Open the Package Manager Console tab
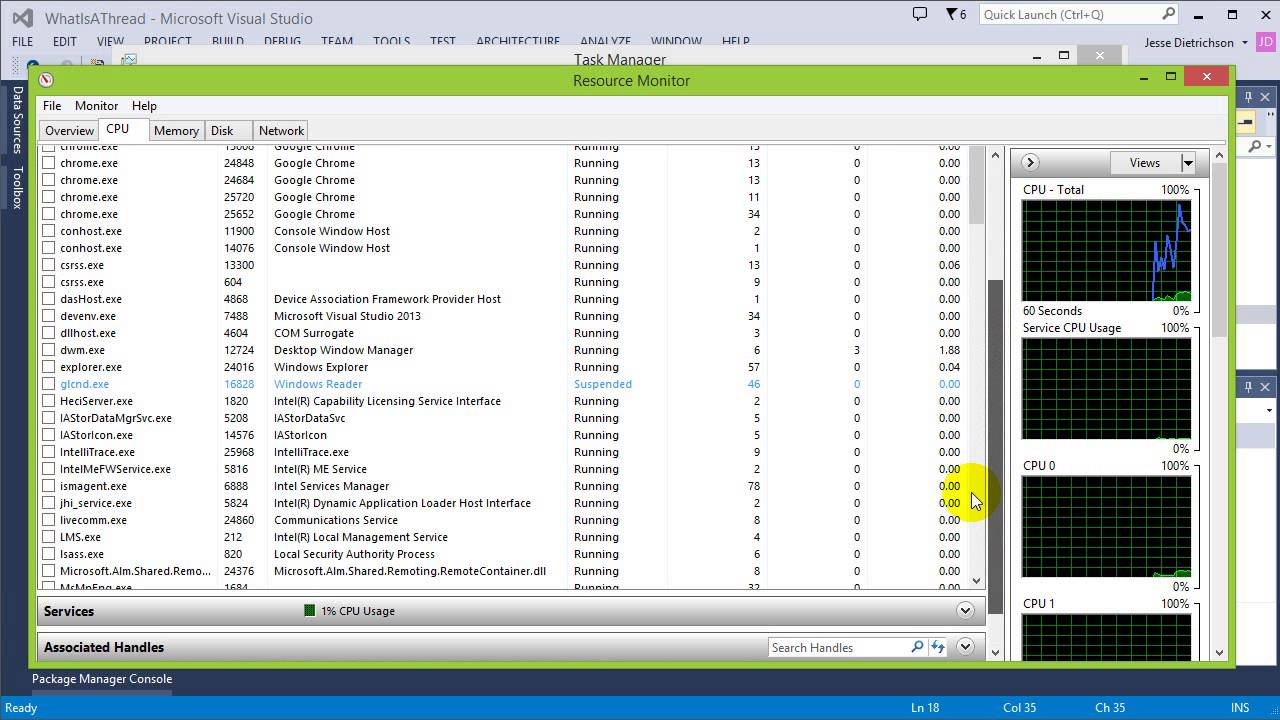 (102, 679)
